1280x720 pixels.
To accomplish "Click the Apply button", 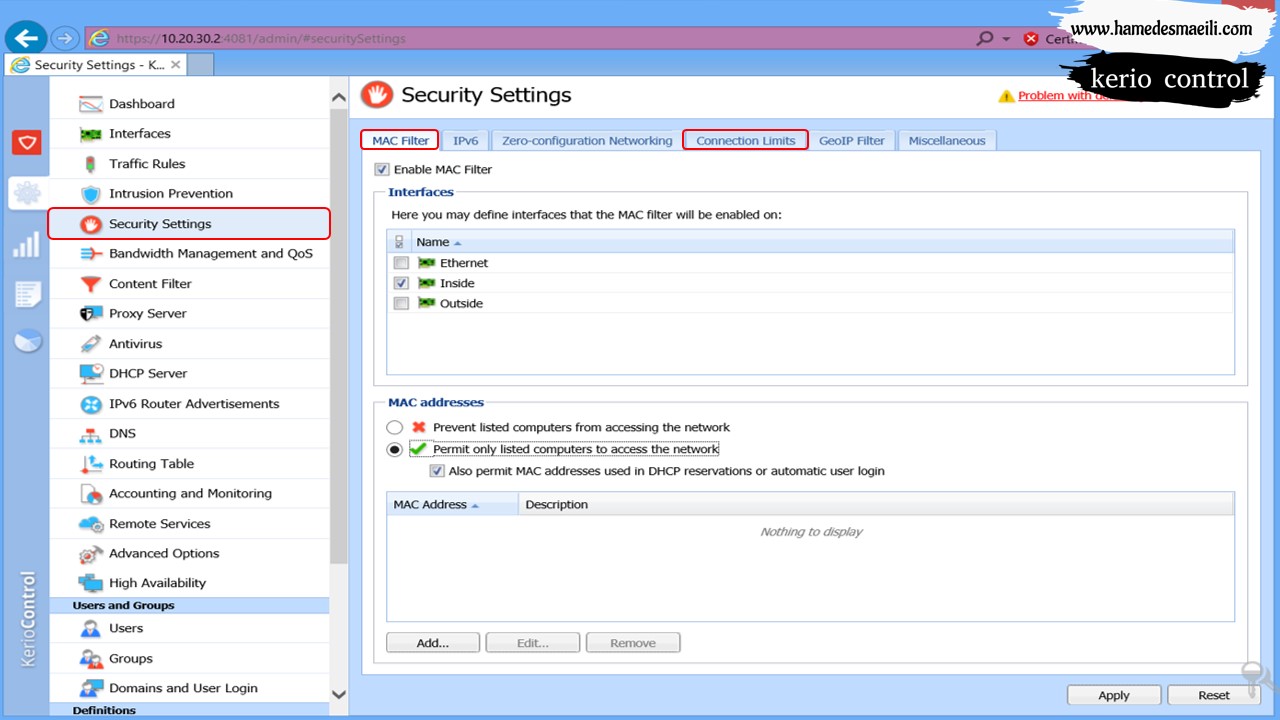I will click(x=1114, y=695).
